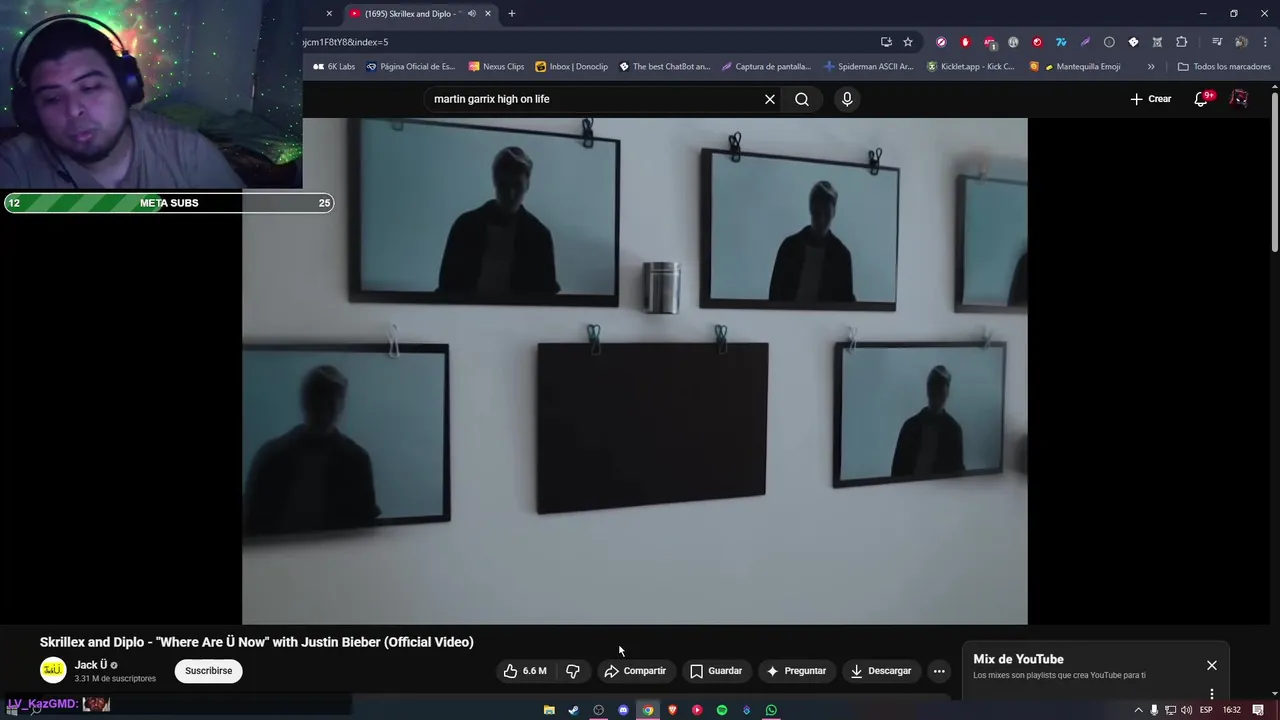Click Compartir to share video

coord(635,671)
